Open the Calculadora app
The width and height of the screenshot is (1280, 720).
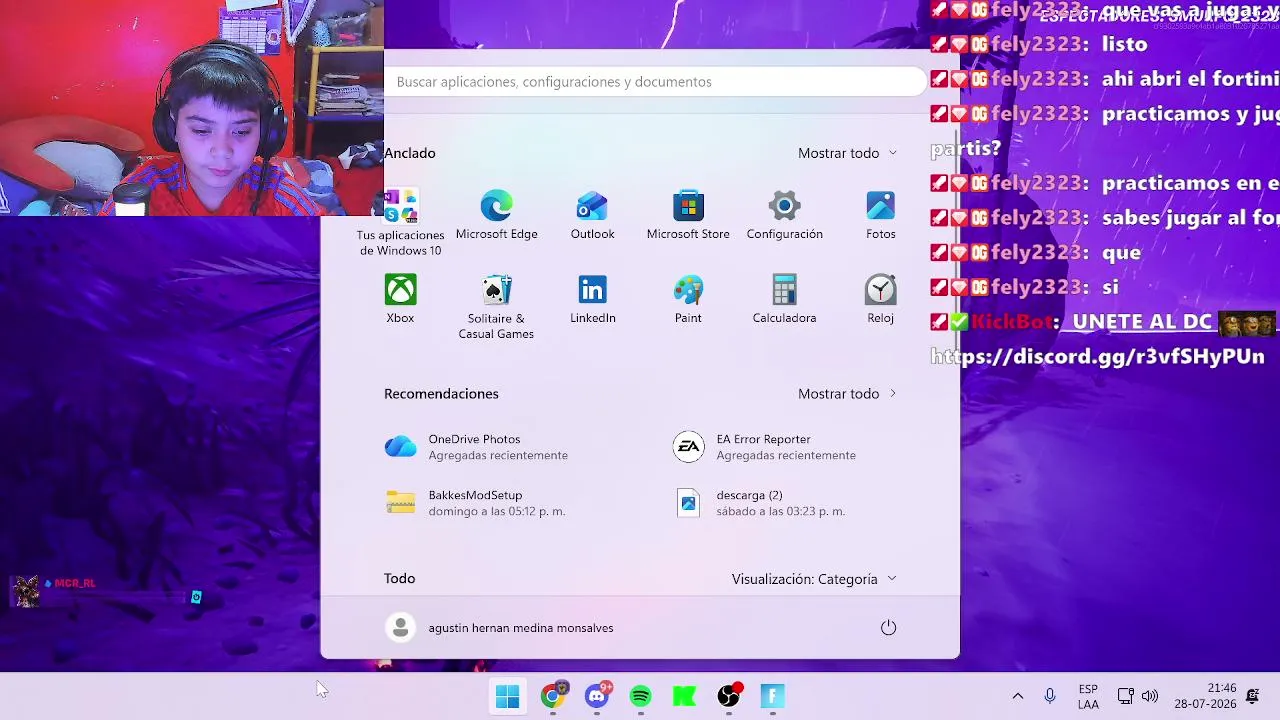pyautogui.click(x=784, y=300)
